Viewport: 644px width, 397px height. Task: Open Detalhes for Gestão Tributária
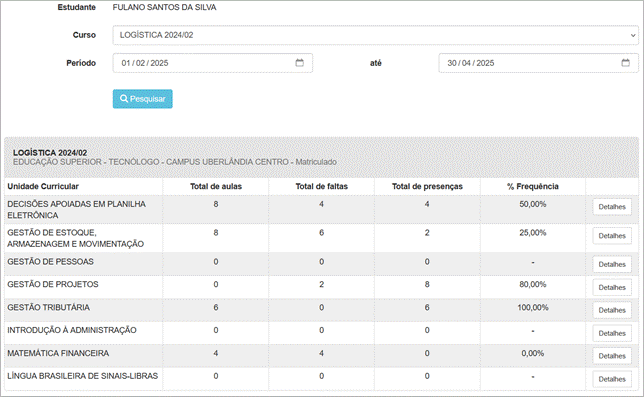point(612,310)
